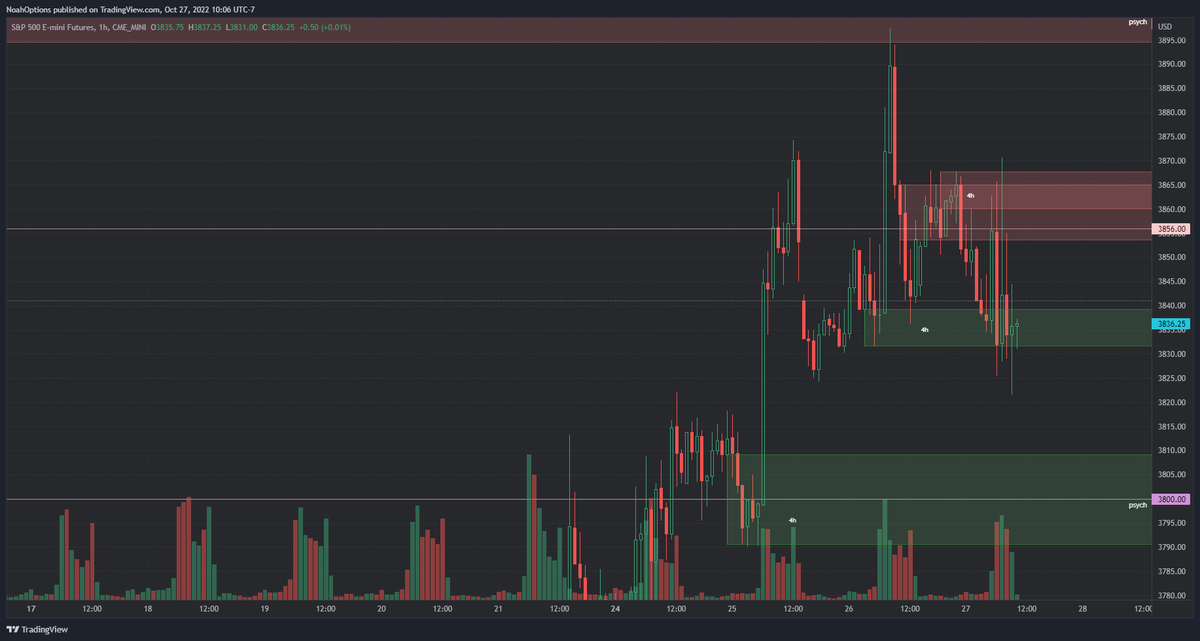Click the 3785.00 price axis label
This screenshot has height=641, width=1200.
pyautogui.click(x=1171, y=572)
